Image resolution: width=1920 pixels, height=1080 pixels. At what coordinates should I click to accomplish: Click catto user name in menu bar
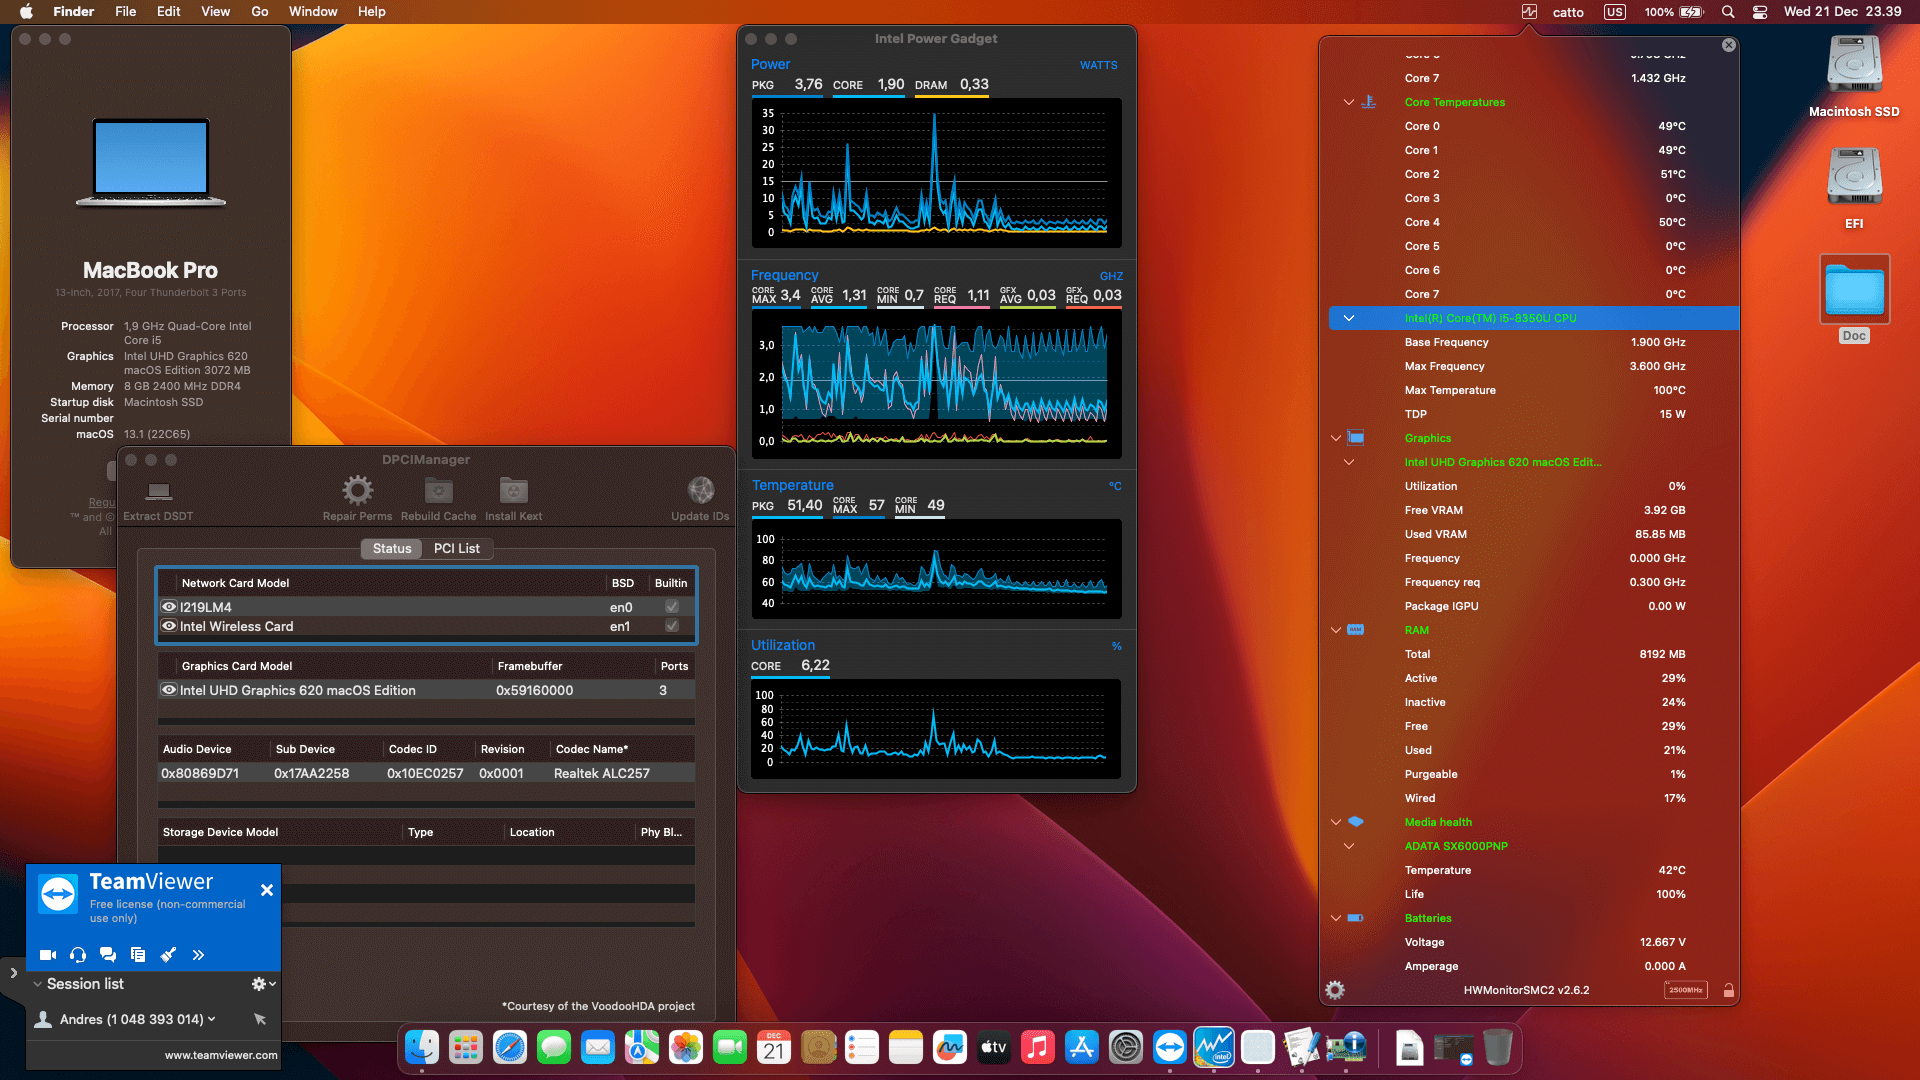coord(1568,12)
